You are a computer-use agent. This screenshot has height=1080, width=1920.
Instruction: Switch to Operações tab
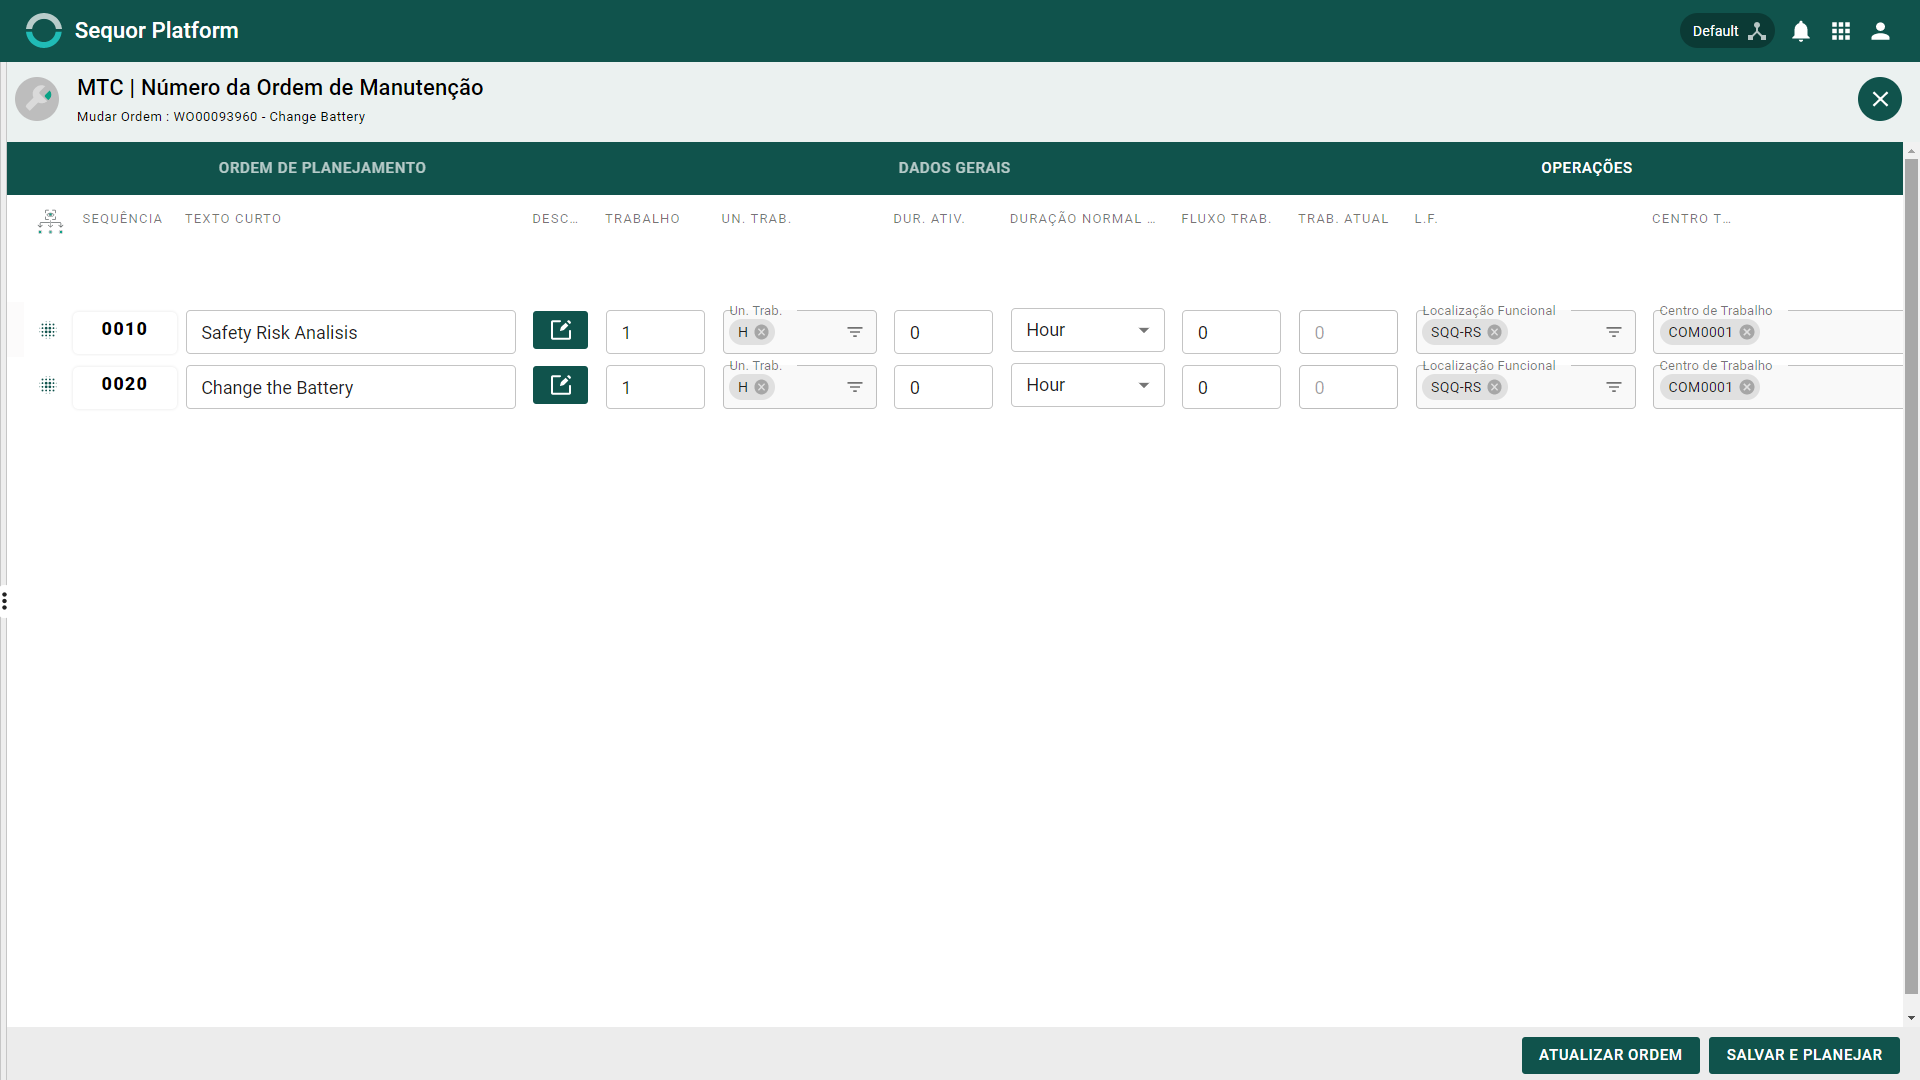point(1586,168)
